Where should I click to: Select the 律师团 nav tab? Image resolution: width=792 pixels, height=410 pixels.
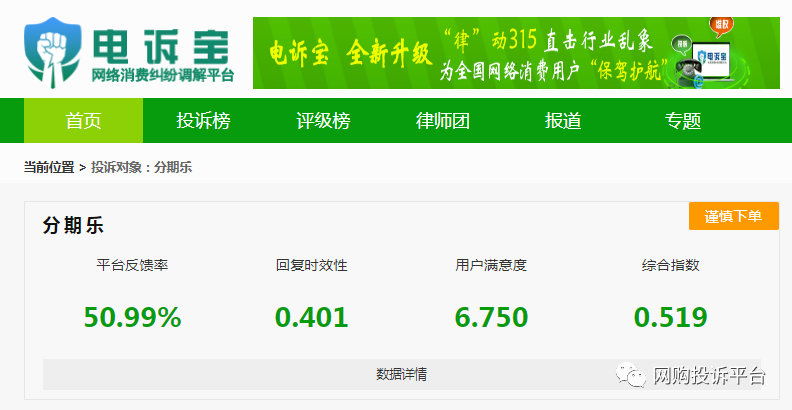443,121
